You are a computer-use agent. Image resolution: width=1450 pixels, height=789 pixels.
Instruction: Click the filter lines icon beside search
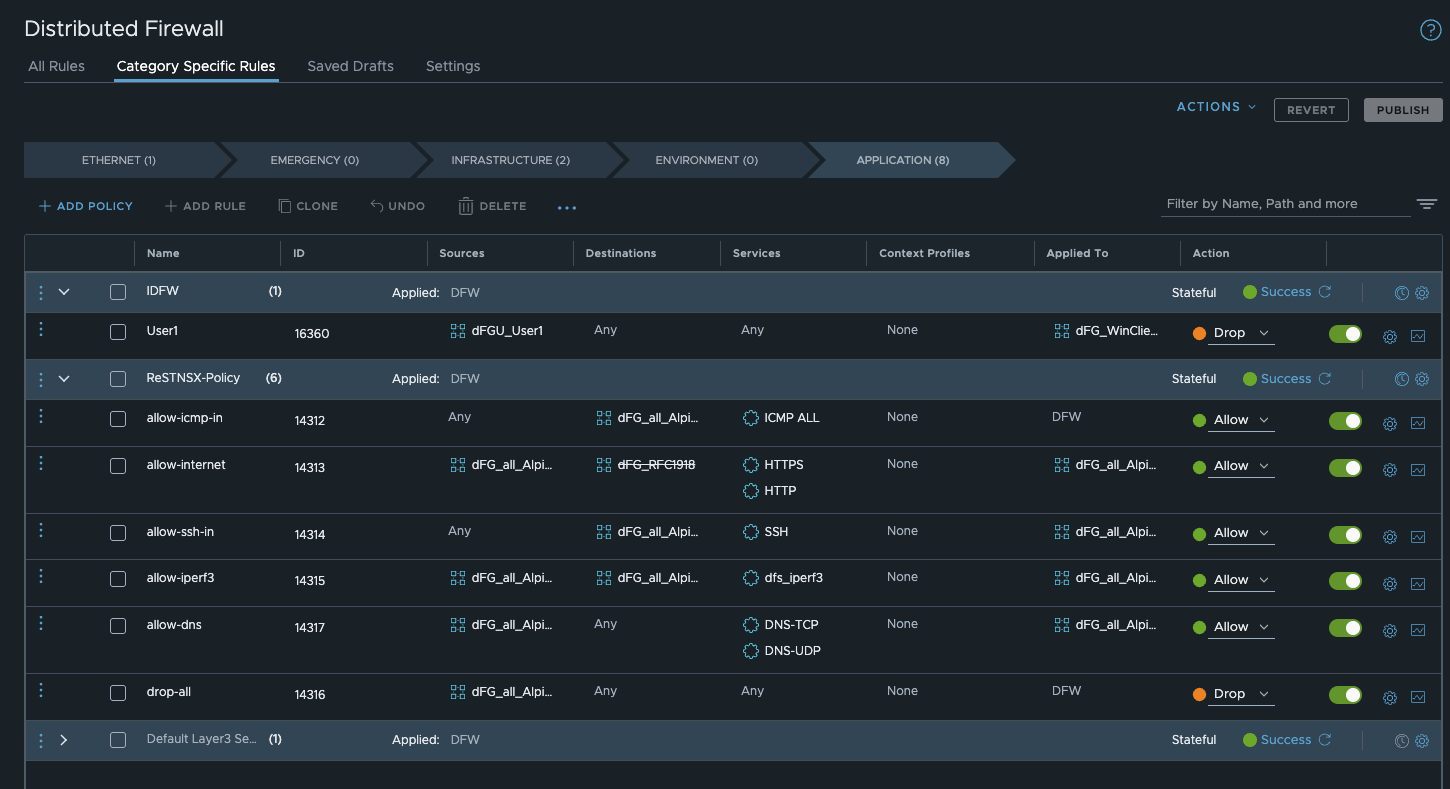point(1426,204)
